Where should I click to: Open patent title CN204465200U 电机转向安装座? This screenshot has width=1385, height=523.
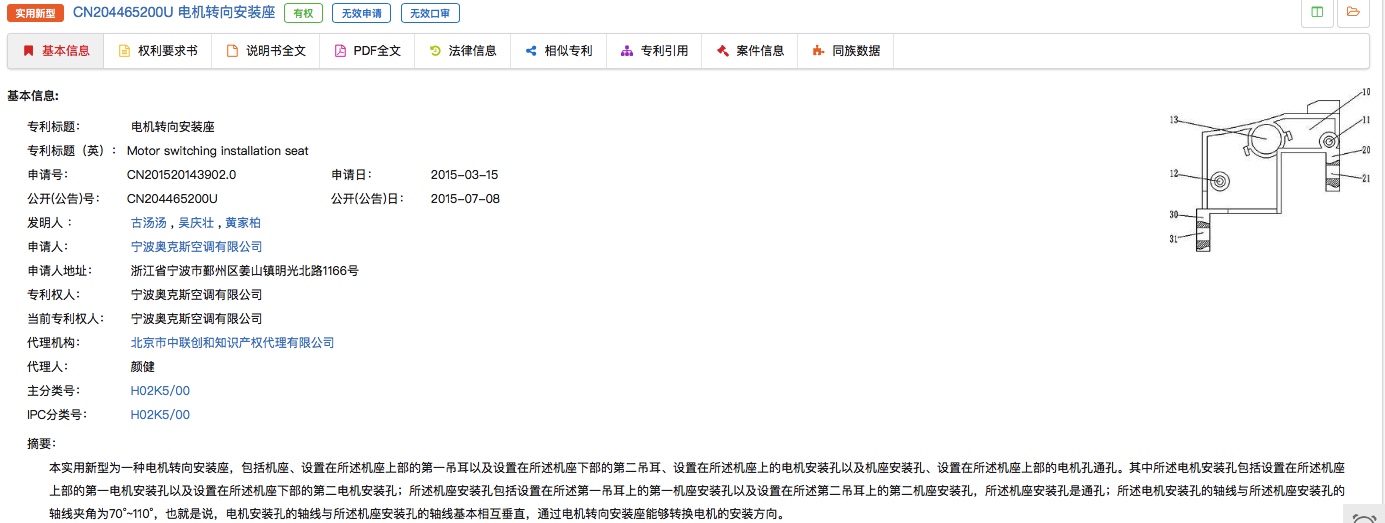pos(174,13)
